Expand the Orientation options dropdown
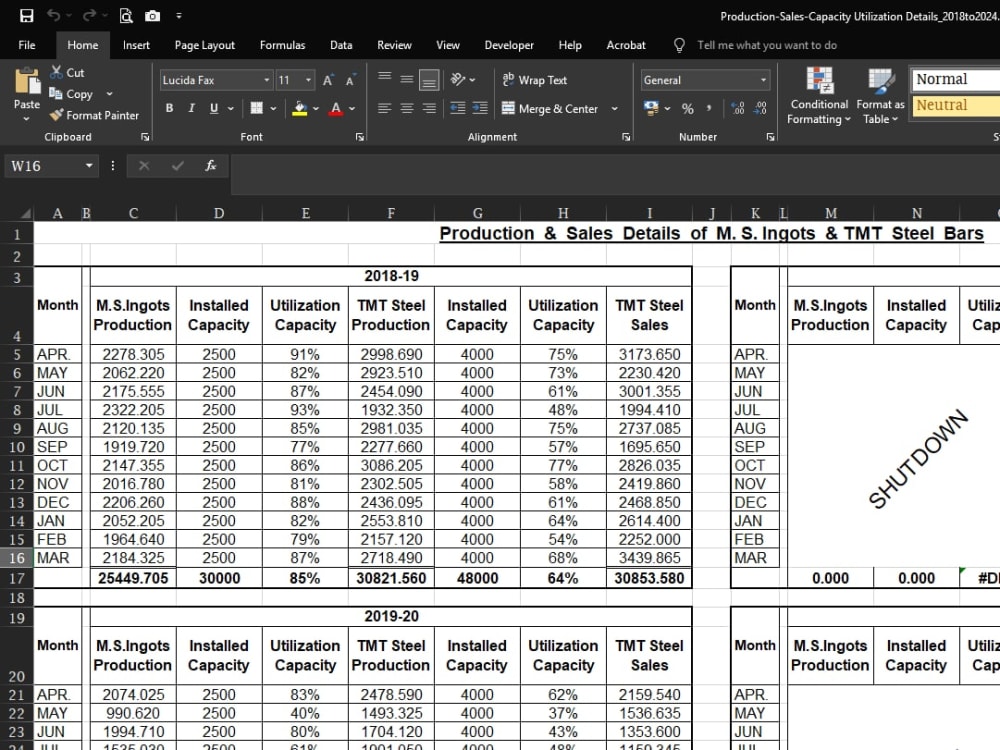Viewport: 1000px width, 750px height. pyautogui.click(x=473, y=80)
